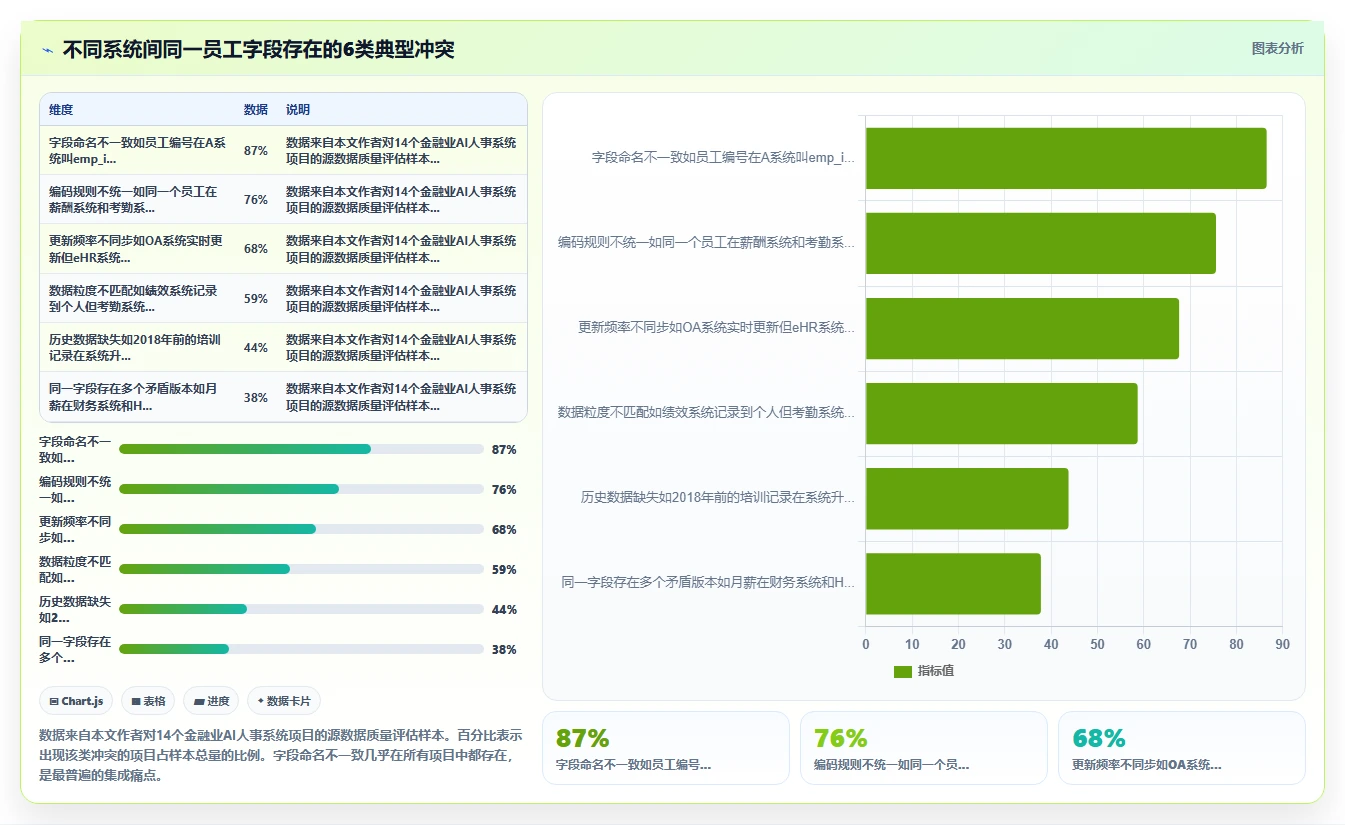The width and height of the screenshot is (1345, 825).
Task: Click the 44% progress bar for 历史数据缺失
Action: coord(301,609)
